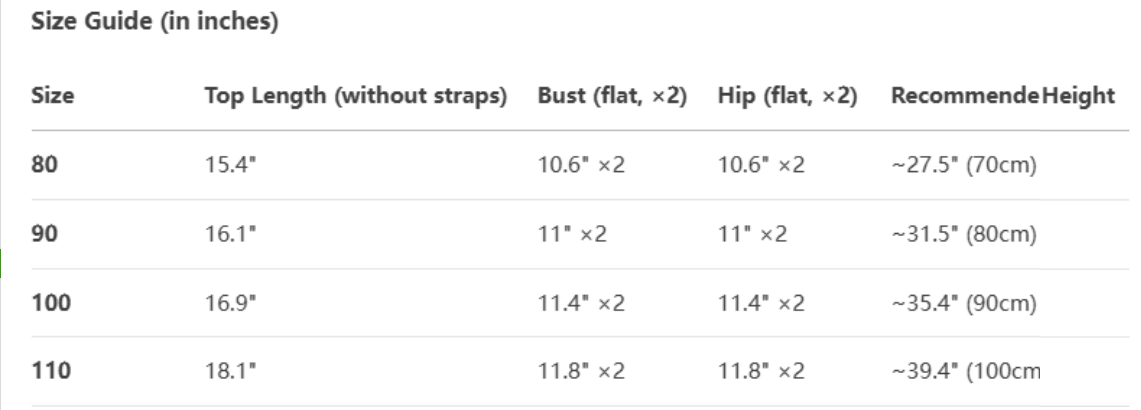The height and width of the screenshot is (410, 1141).
Task: Click the bust value in size 80 row
Action: pyautogui.click(x=581, y=164)
